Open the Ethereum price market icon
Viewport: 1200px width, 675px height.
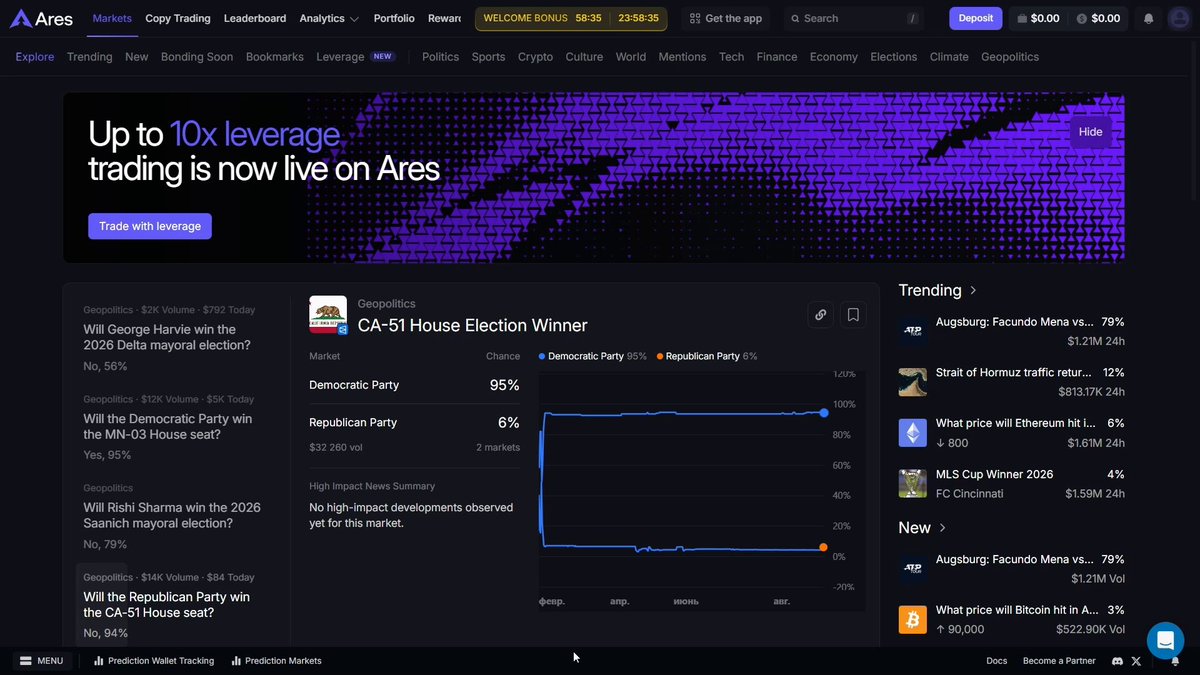[912, 432]
